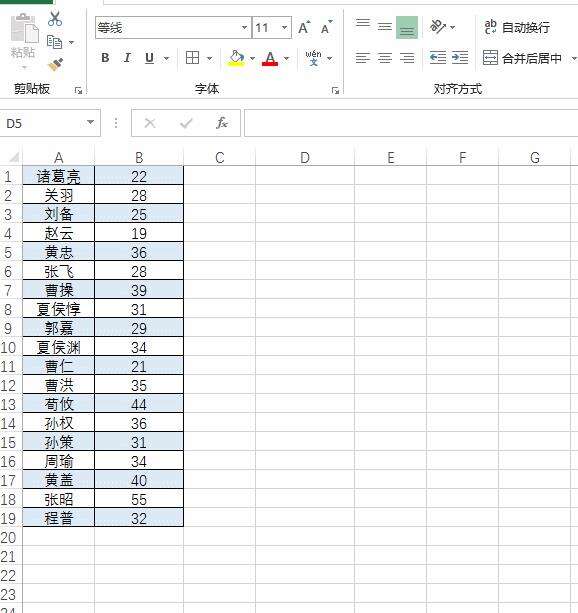
Task: Apply yellow fill color bucket
Action: pos(237,58)
